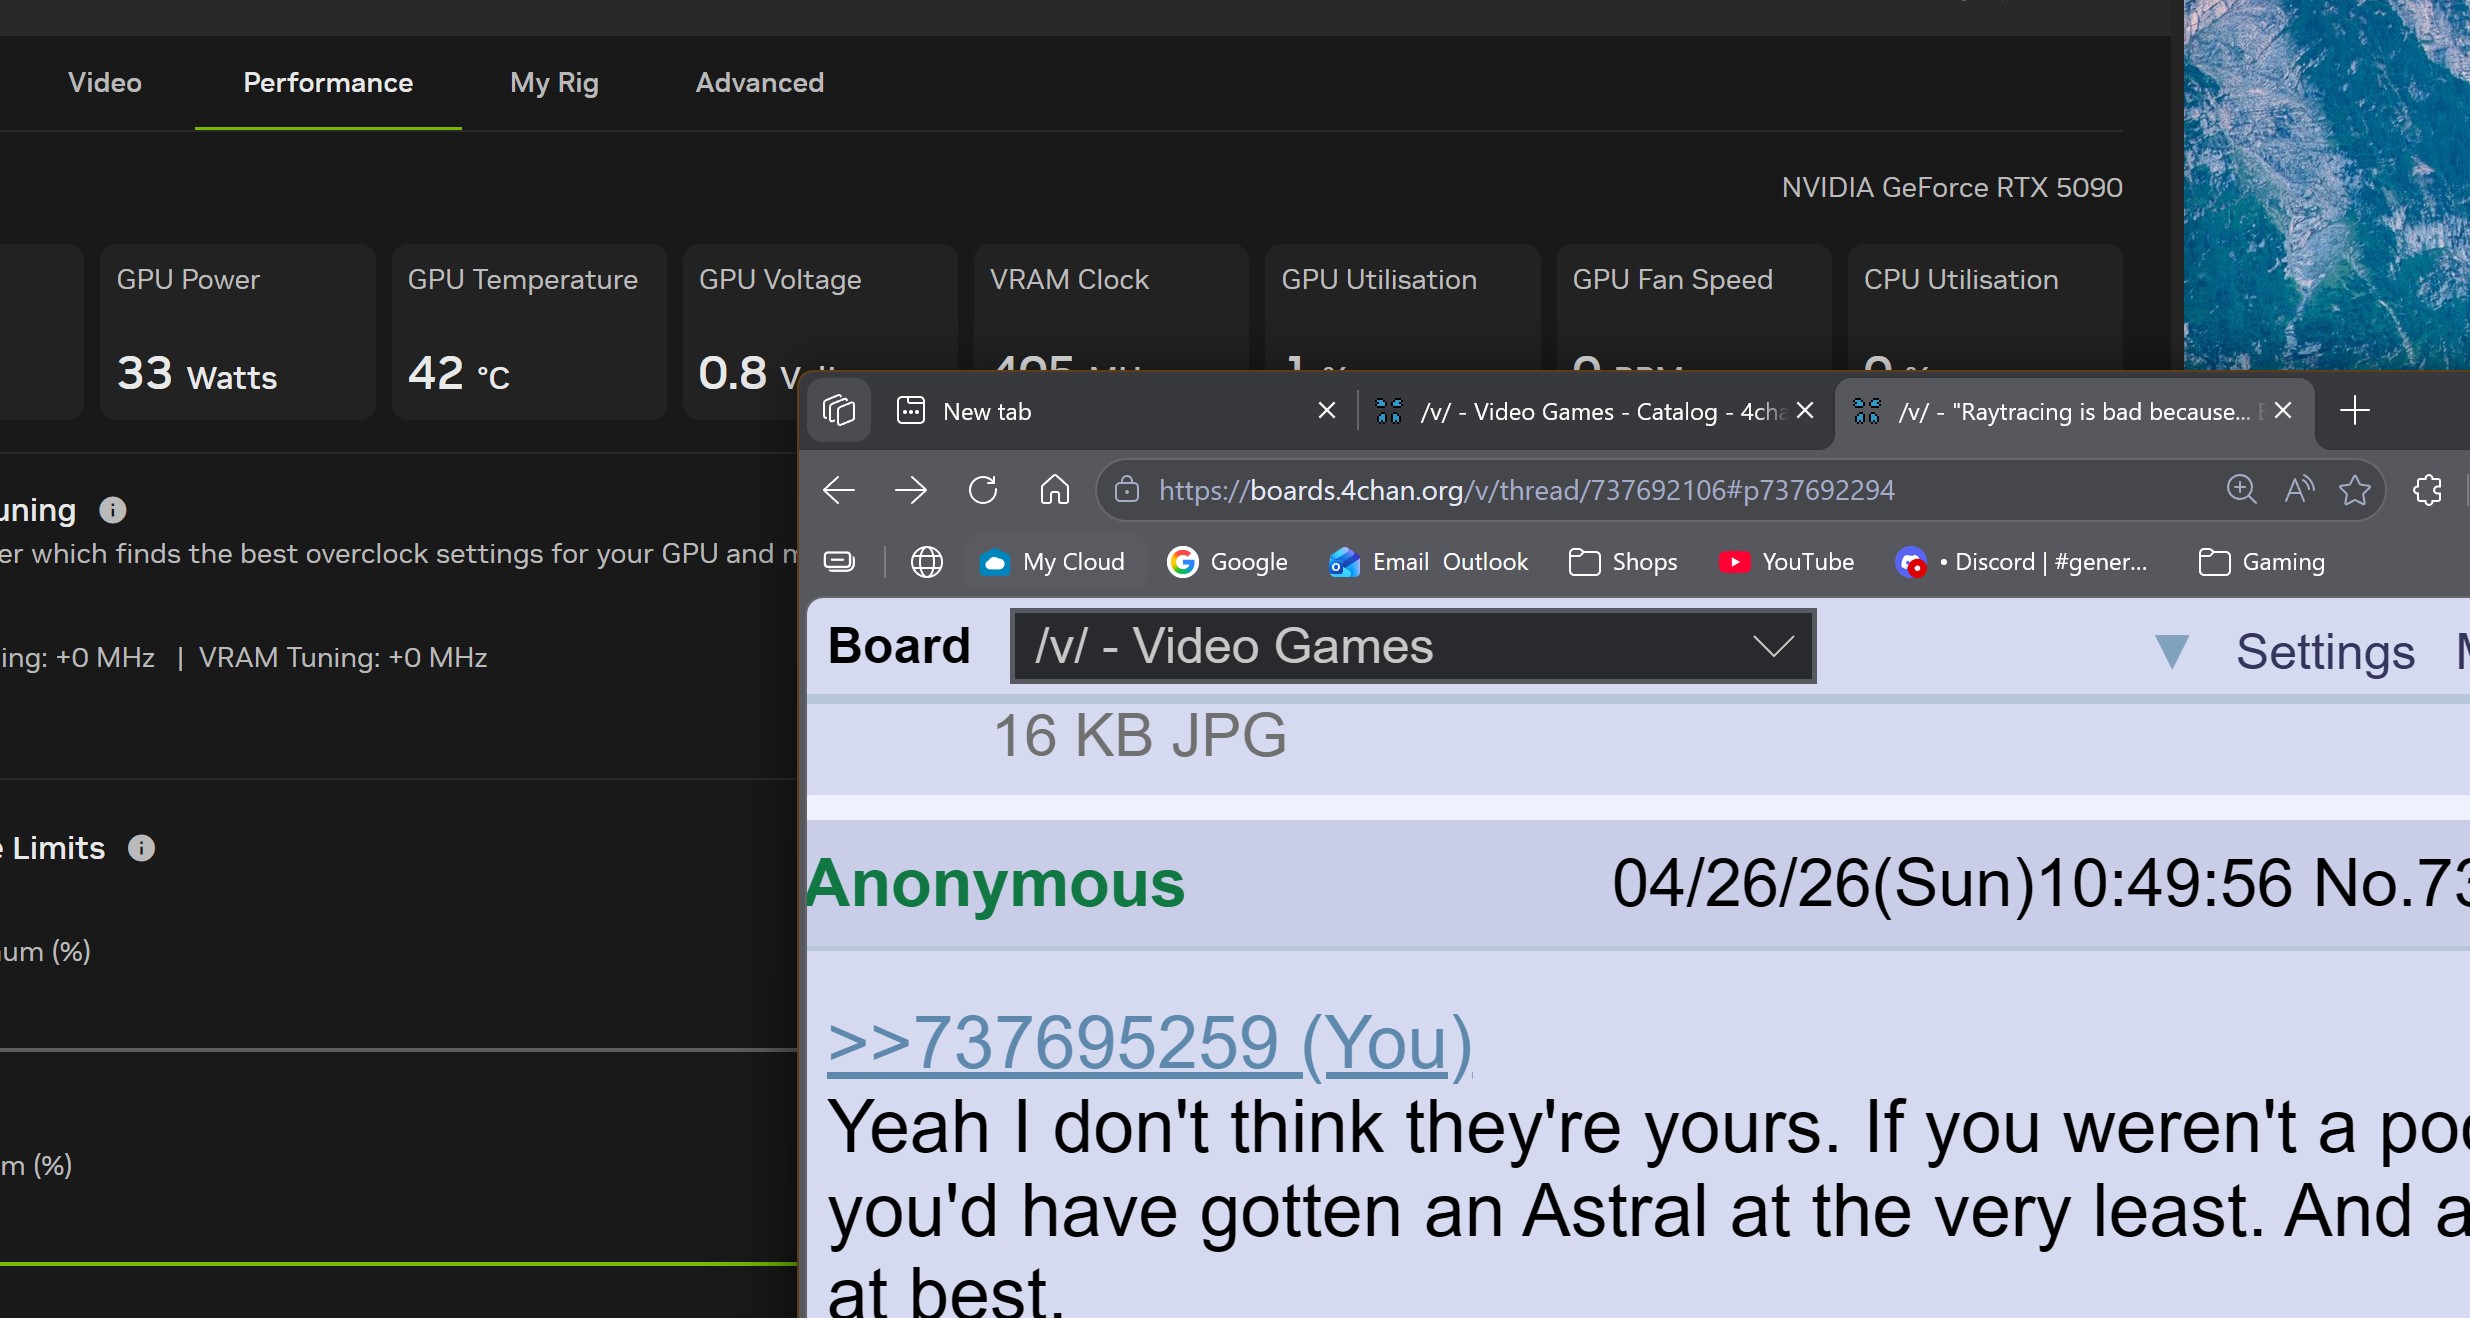The height and width of the screenshot is (1318, 2470).
Task: Open the tab actions workspace icon
Action: pos(839,411)
